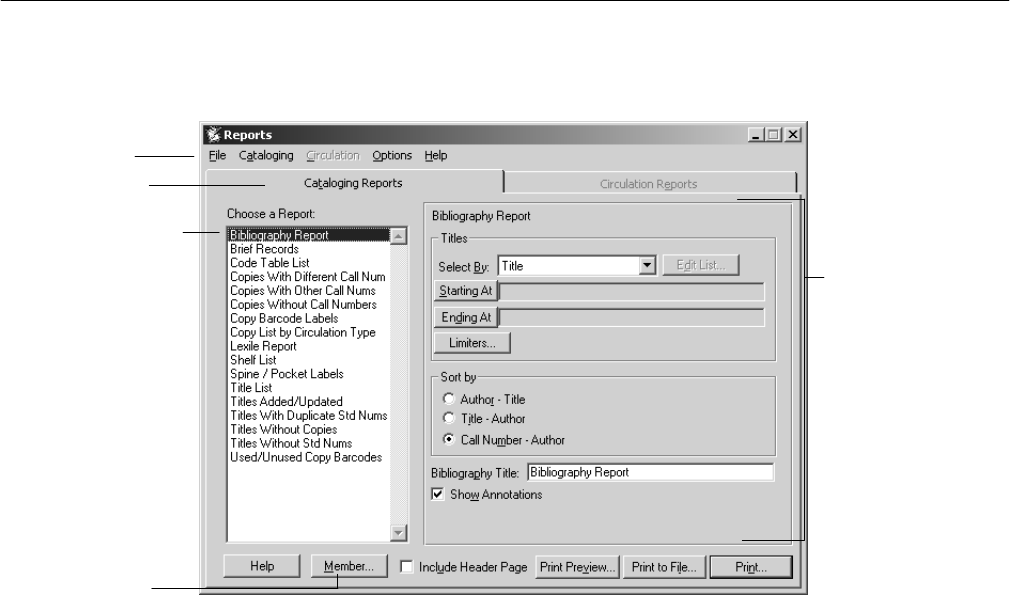Image resolution: width=1010 pixels, height=595 pixels.
Task: Click the Help button at bottom
Action: coord(262,566)
